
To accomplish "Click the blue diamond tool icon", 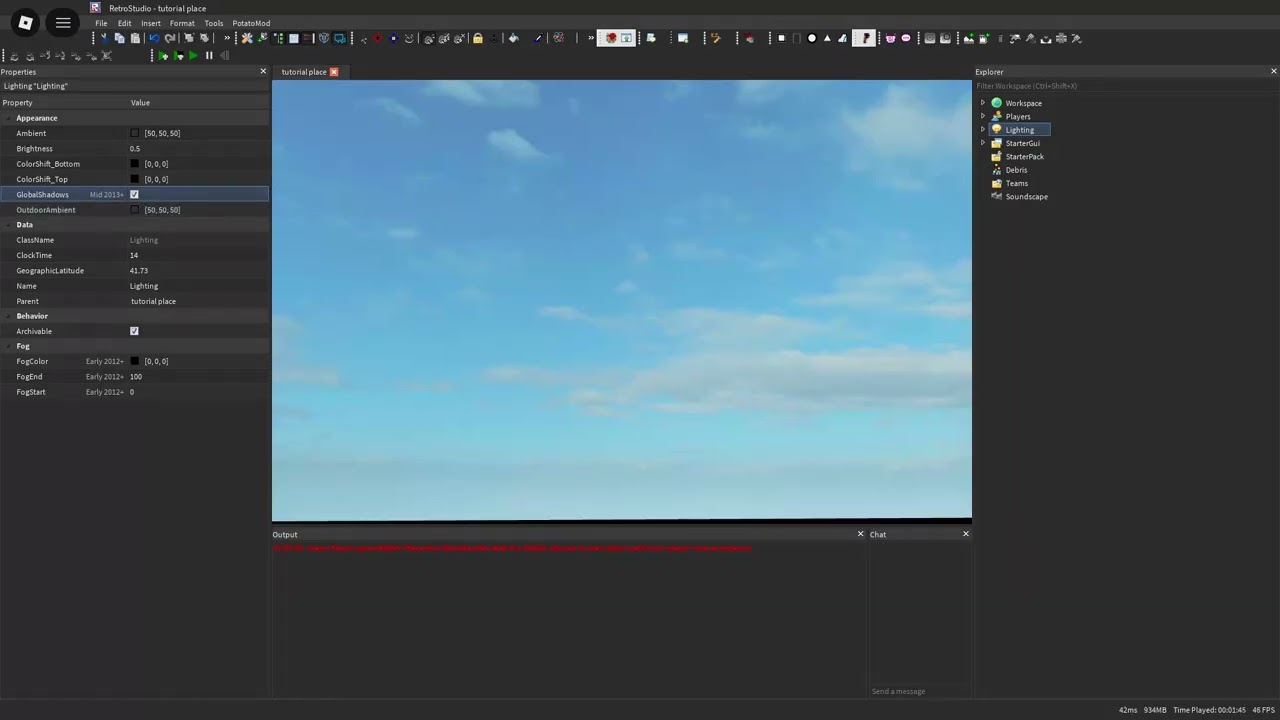I will click(393, 38).
